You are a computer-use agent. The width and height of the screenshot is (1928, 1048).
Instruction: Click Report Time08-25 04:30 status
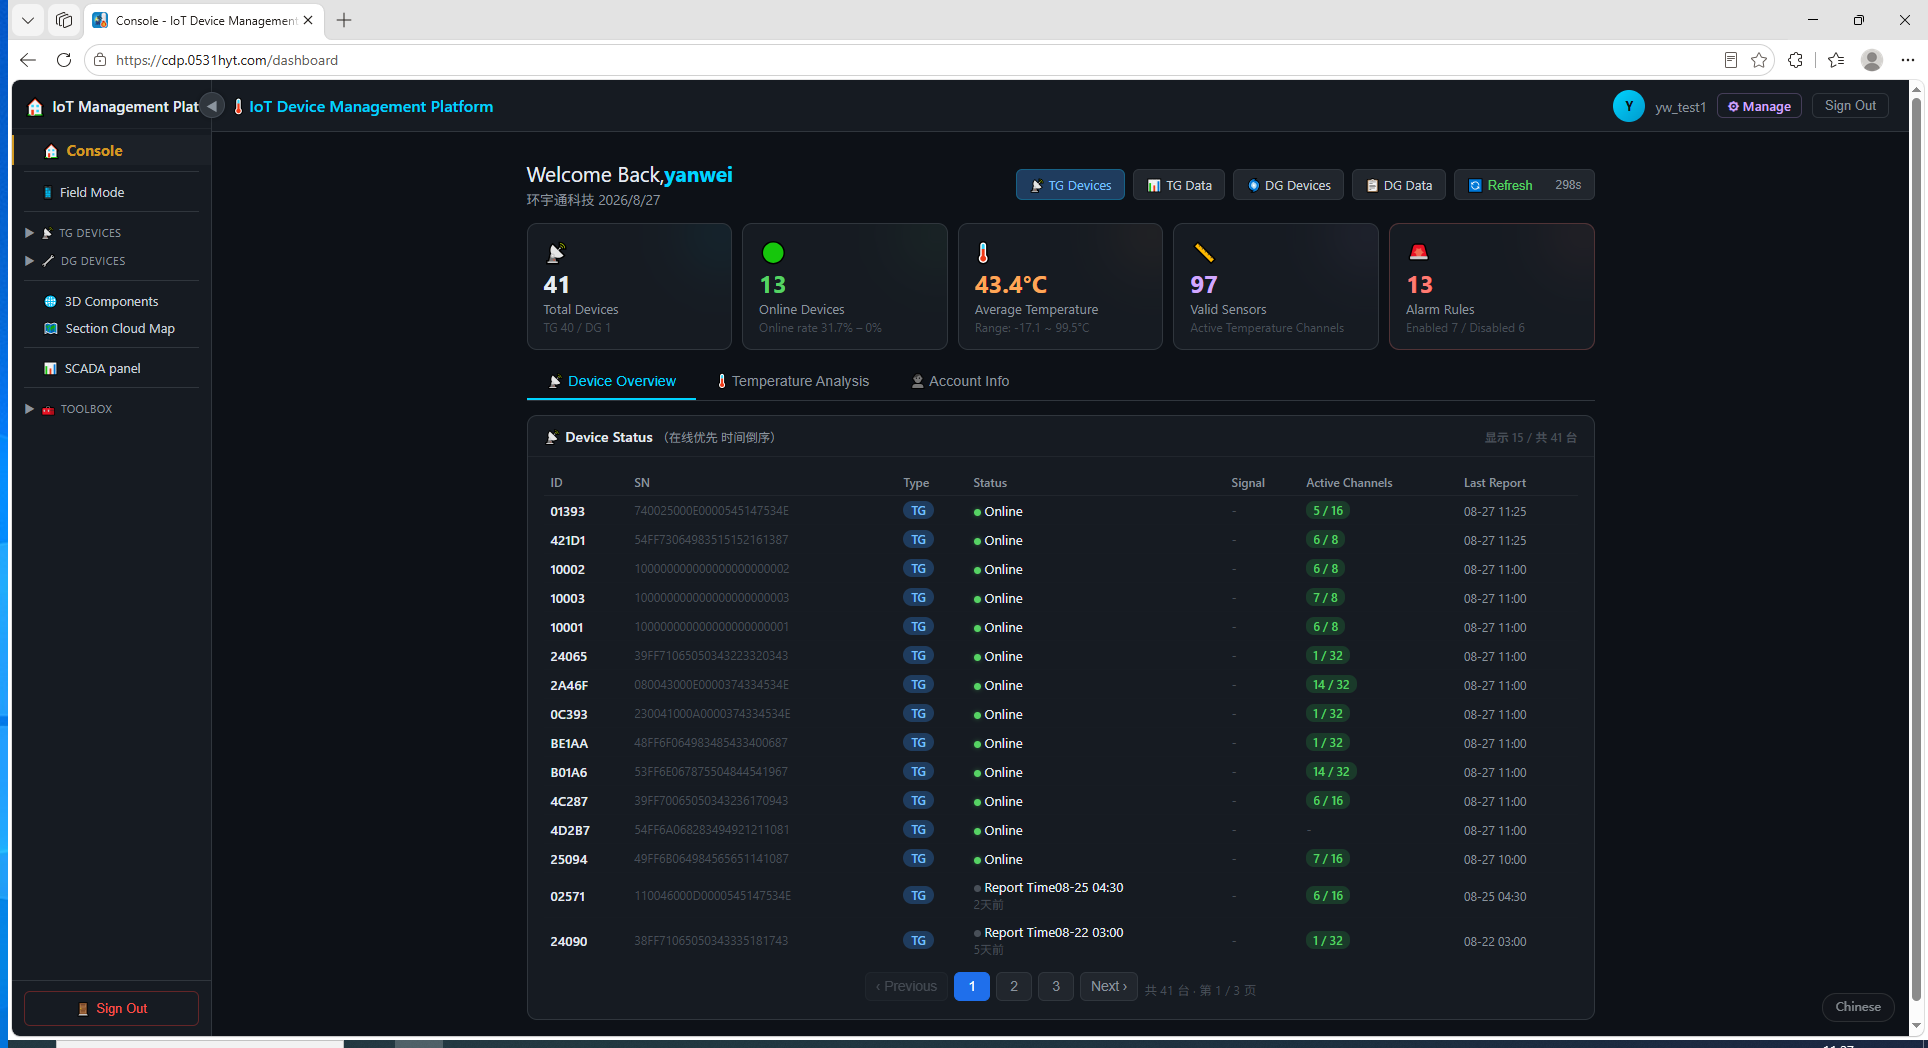coord(1053,888)
